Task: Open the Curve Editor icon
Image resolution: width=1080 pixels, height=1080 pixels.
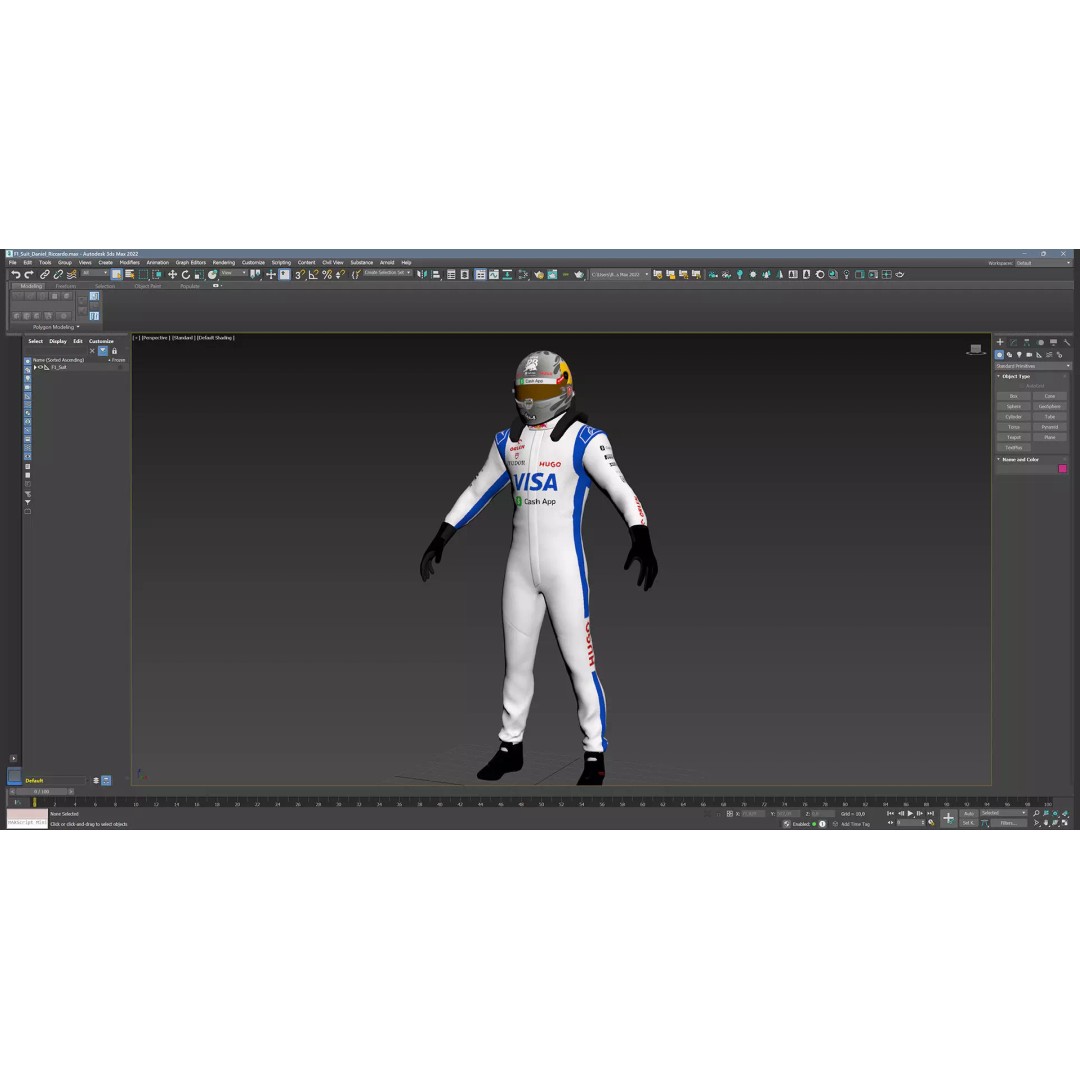Action: [493, 274]
